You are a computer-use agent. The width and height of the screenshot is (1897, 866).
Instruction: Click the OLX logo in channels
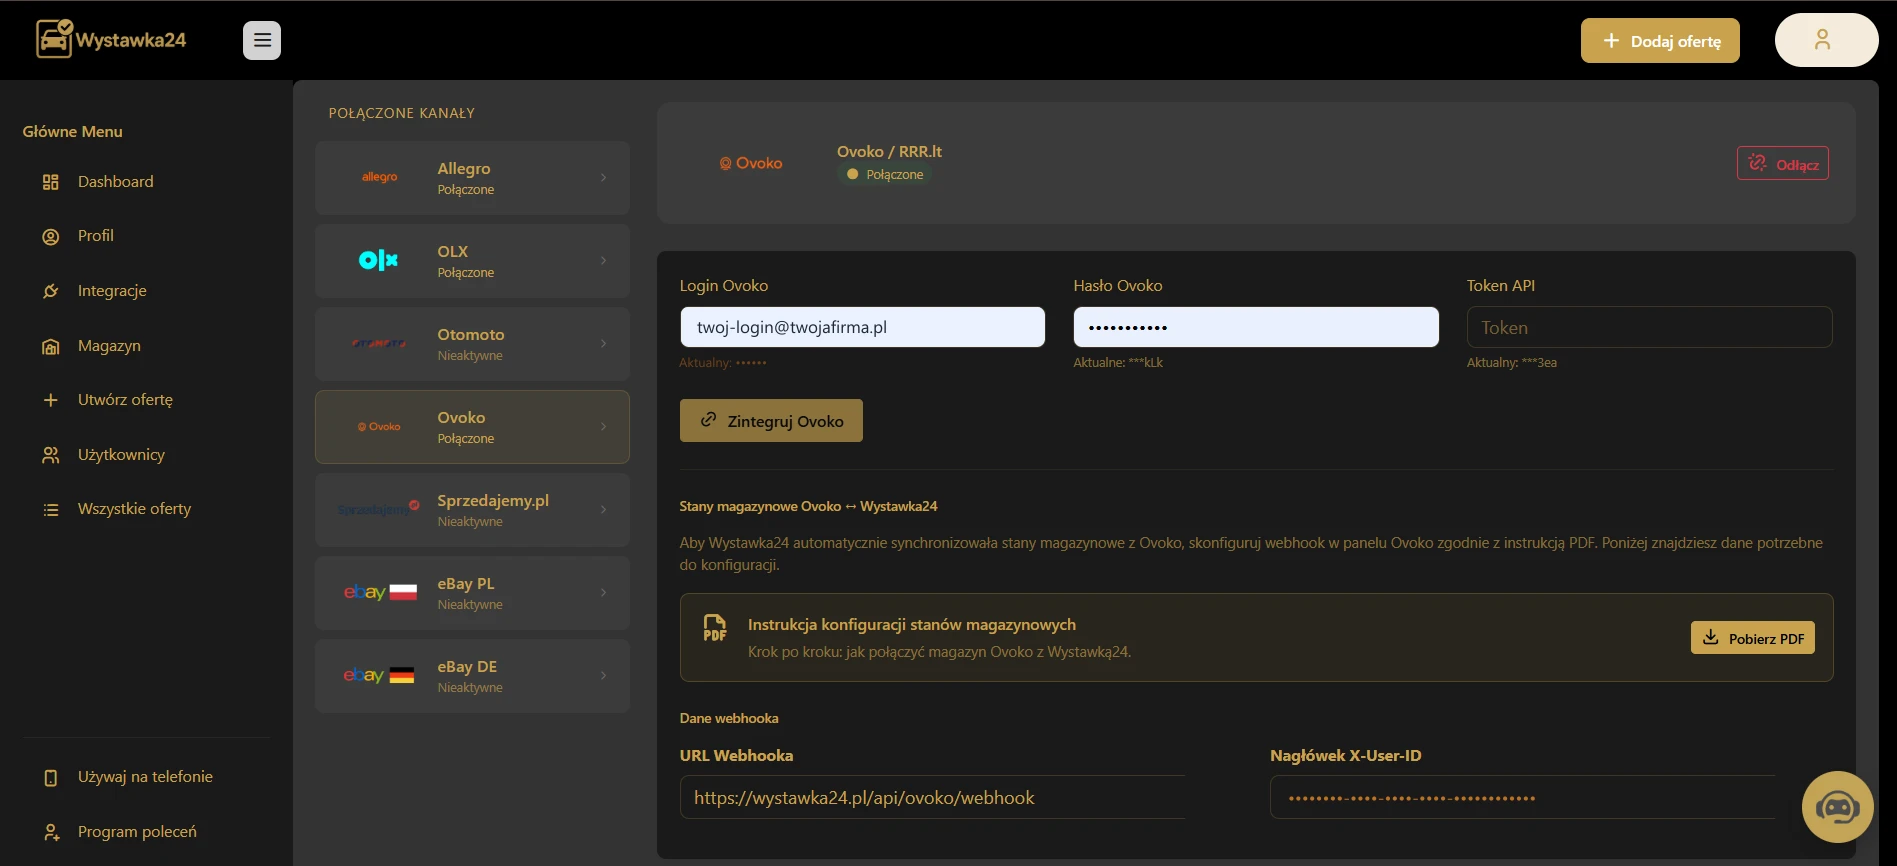pos(378,260)
